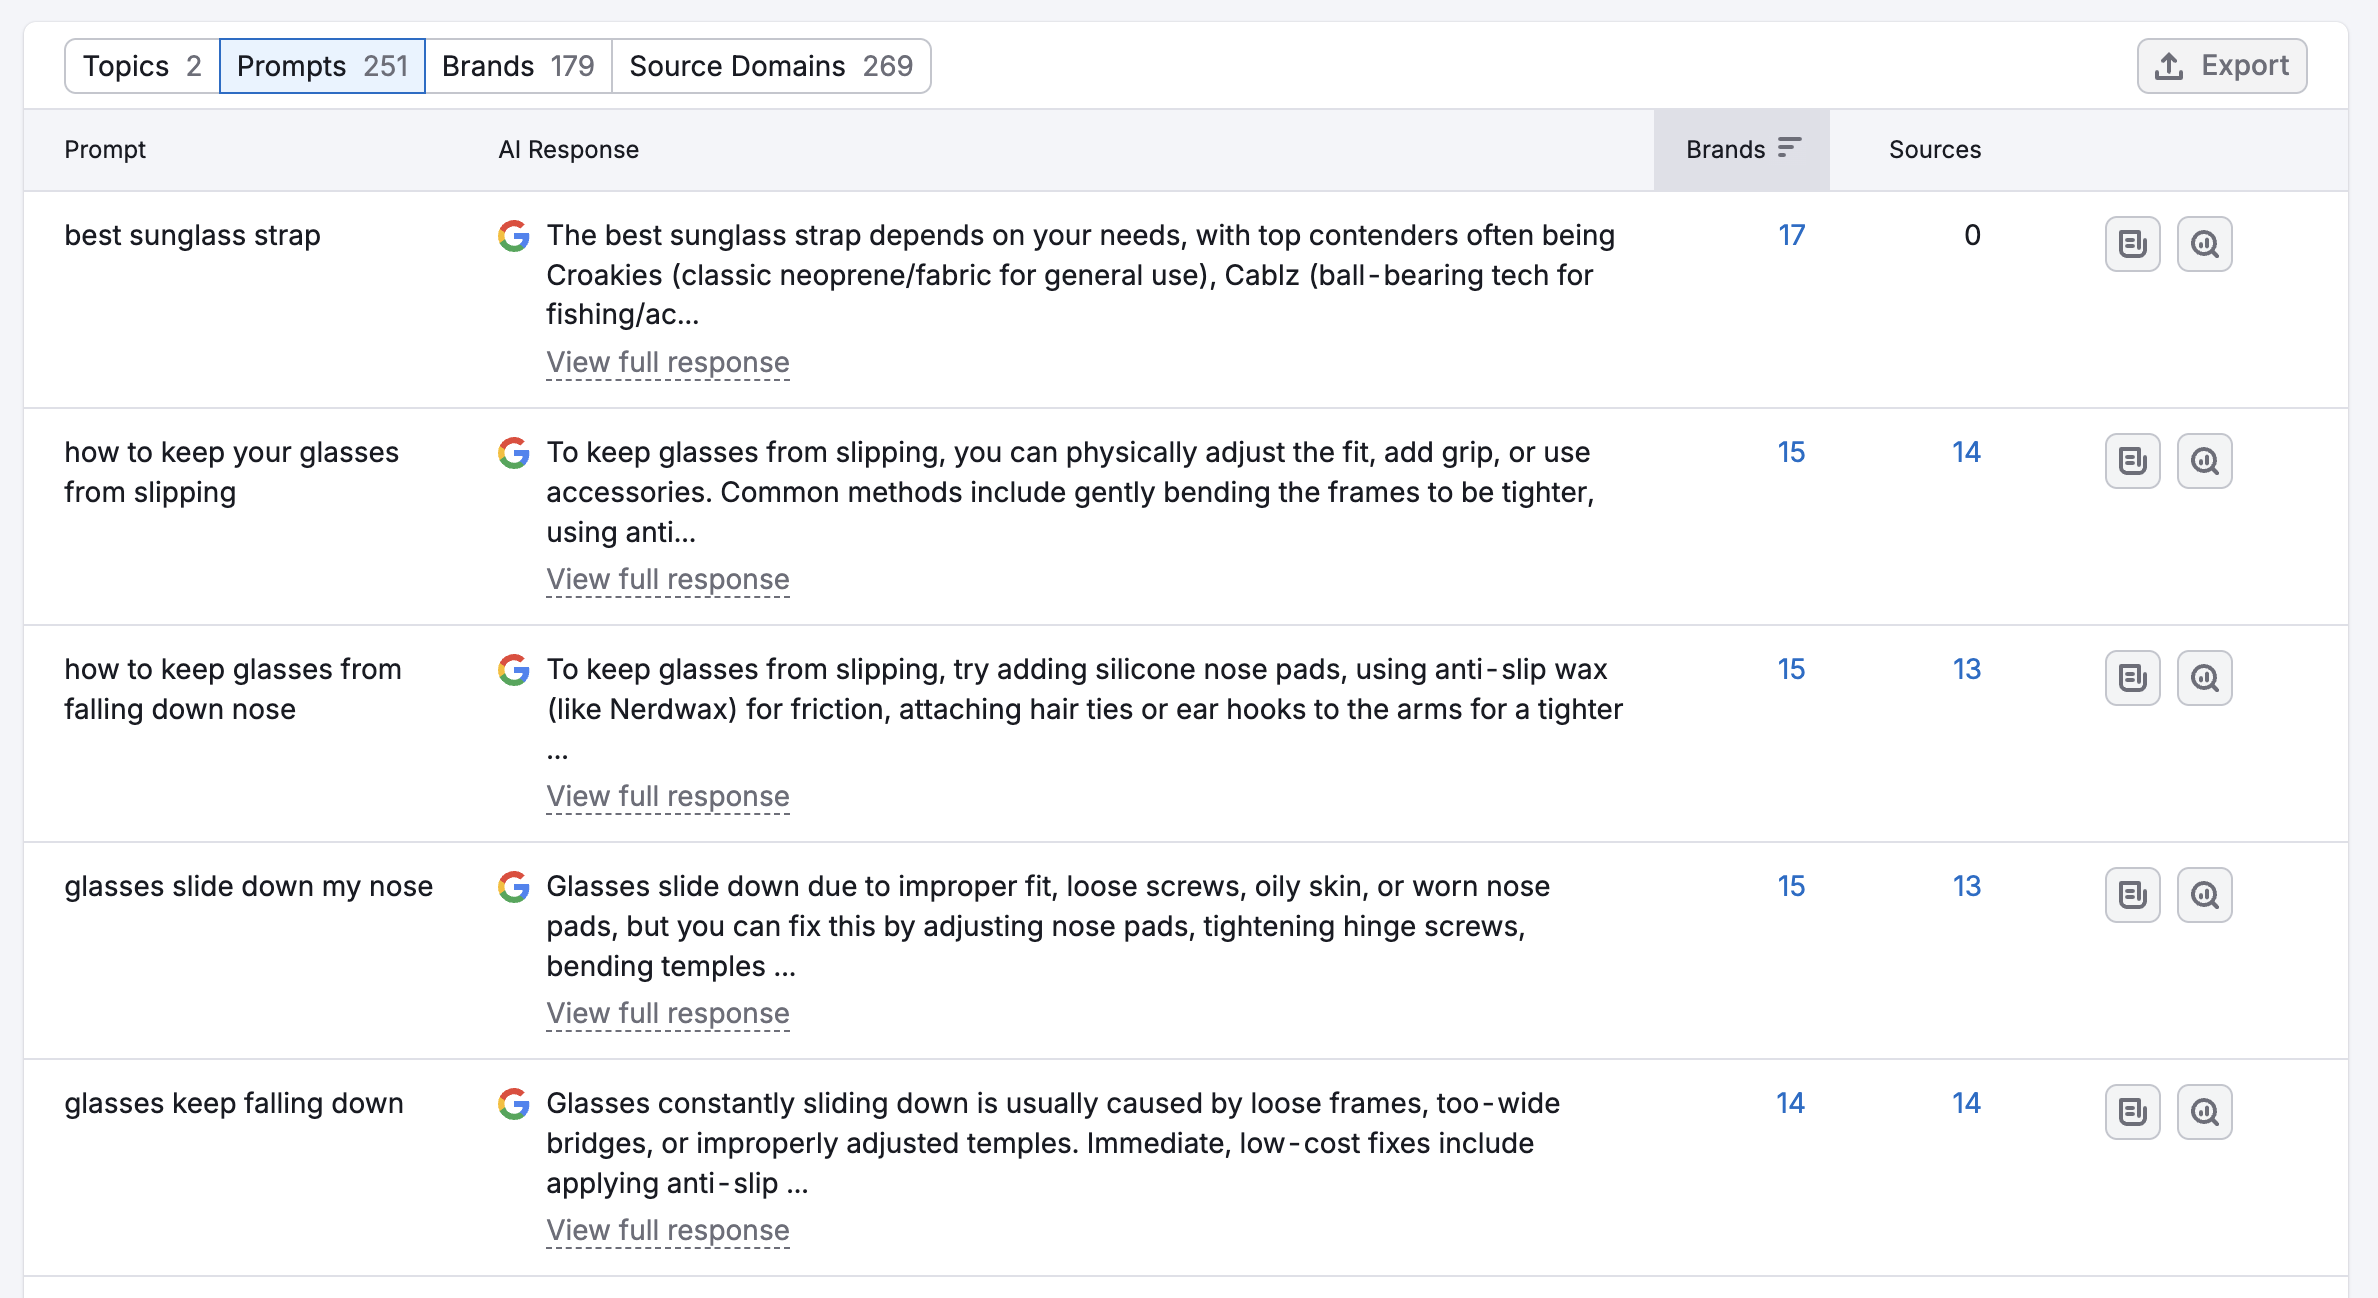
Task: Click 14 sources for 'how to keep your glasses from slipping'
Action: (1965, 452)
